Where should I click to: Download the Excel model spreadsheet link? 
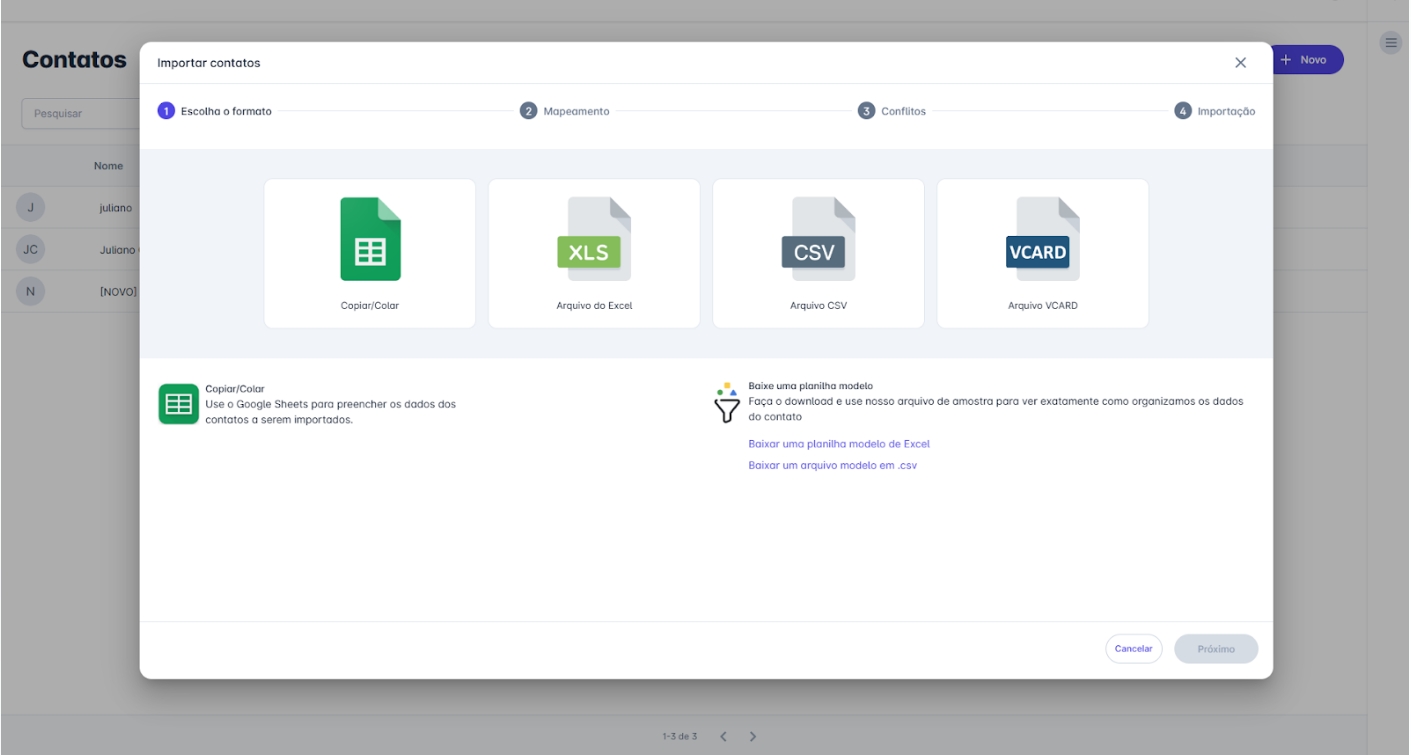tap(839, 444)
